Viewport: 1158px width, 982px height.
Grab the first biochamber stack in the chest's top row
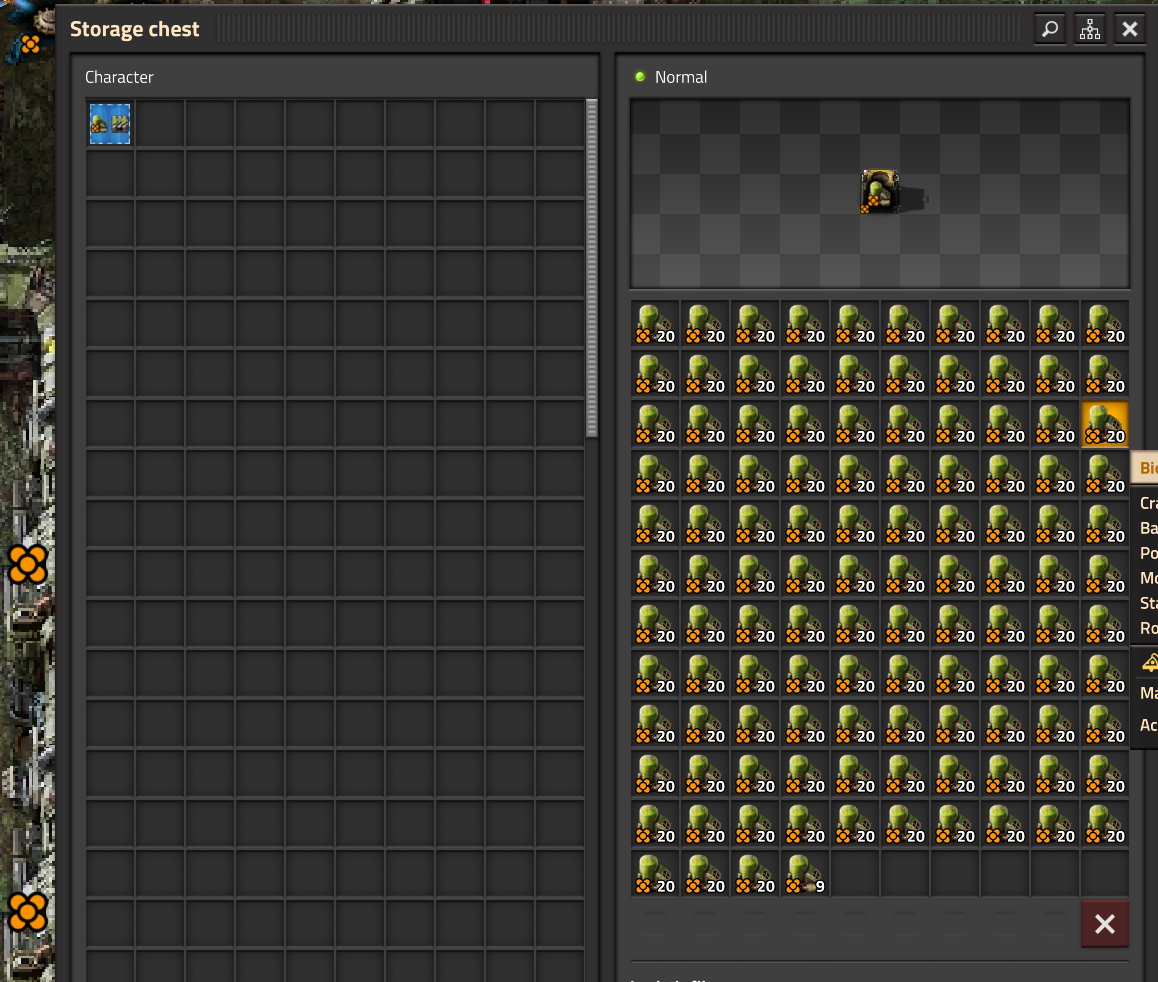tap(655, 324)
